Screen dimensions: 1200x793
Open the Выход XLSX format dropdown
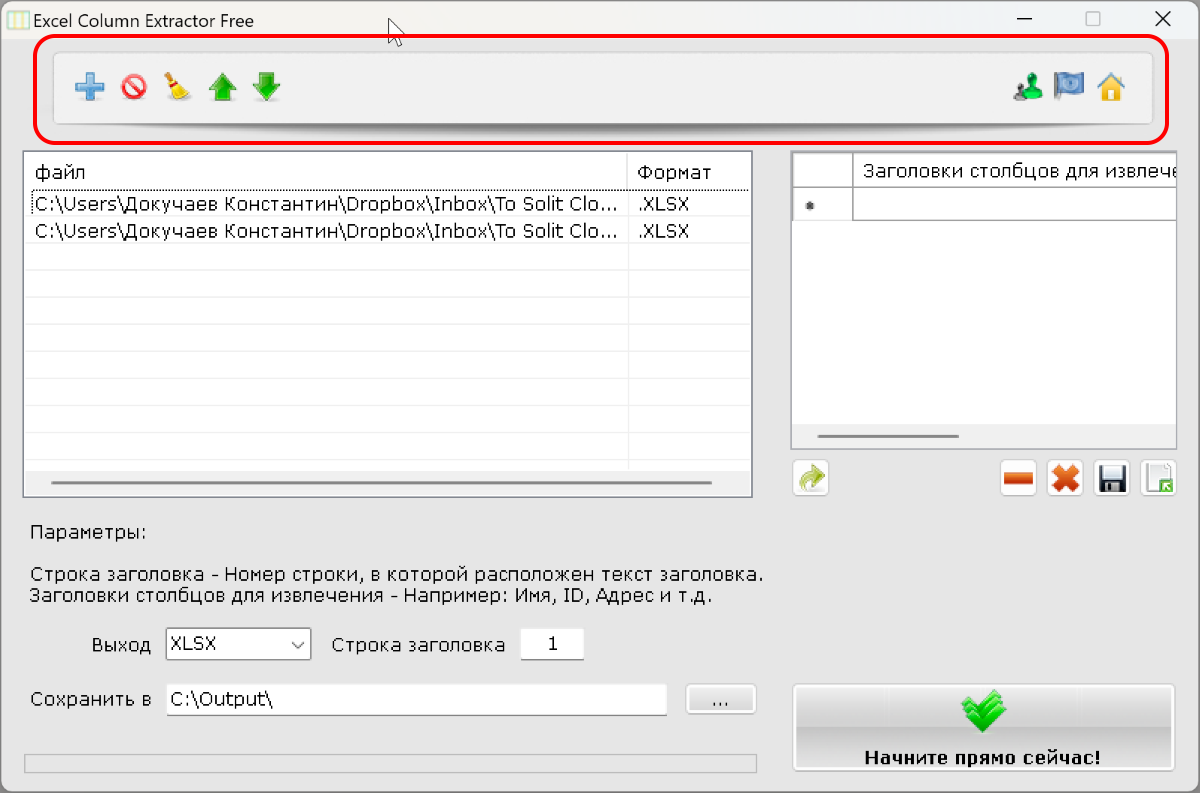(238, 645)
